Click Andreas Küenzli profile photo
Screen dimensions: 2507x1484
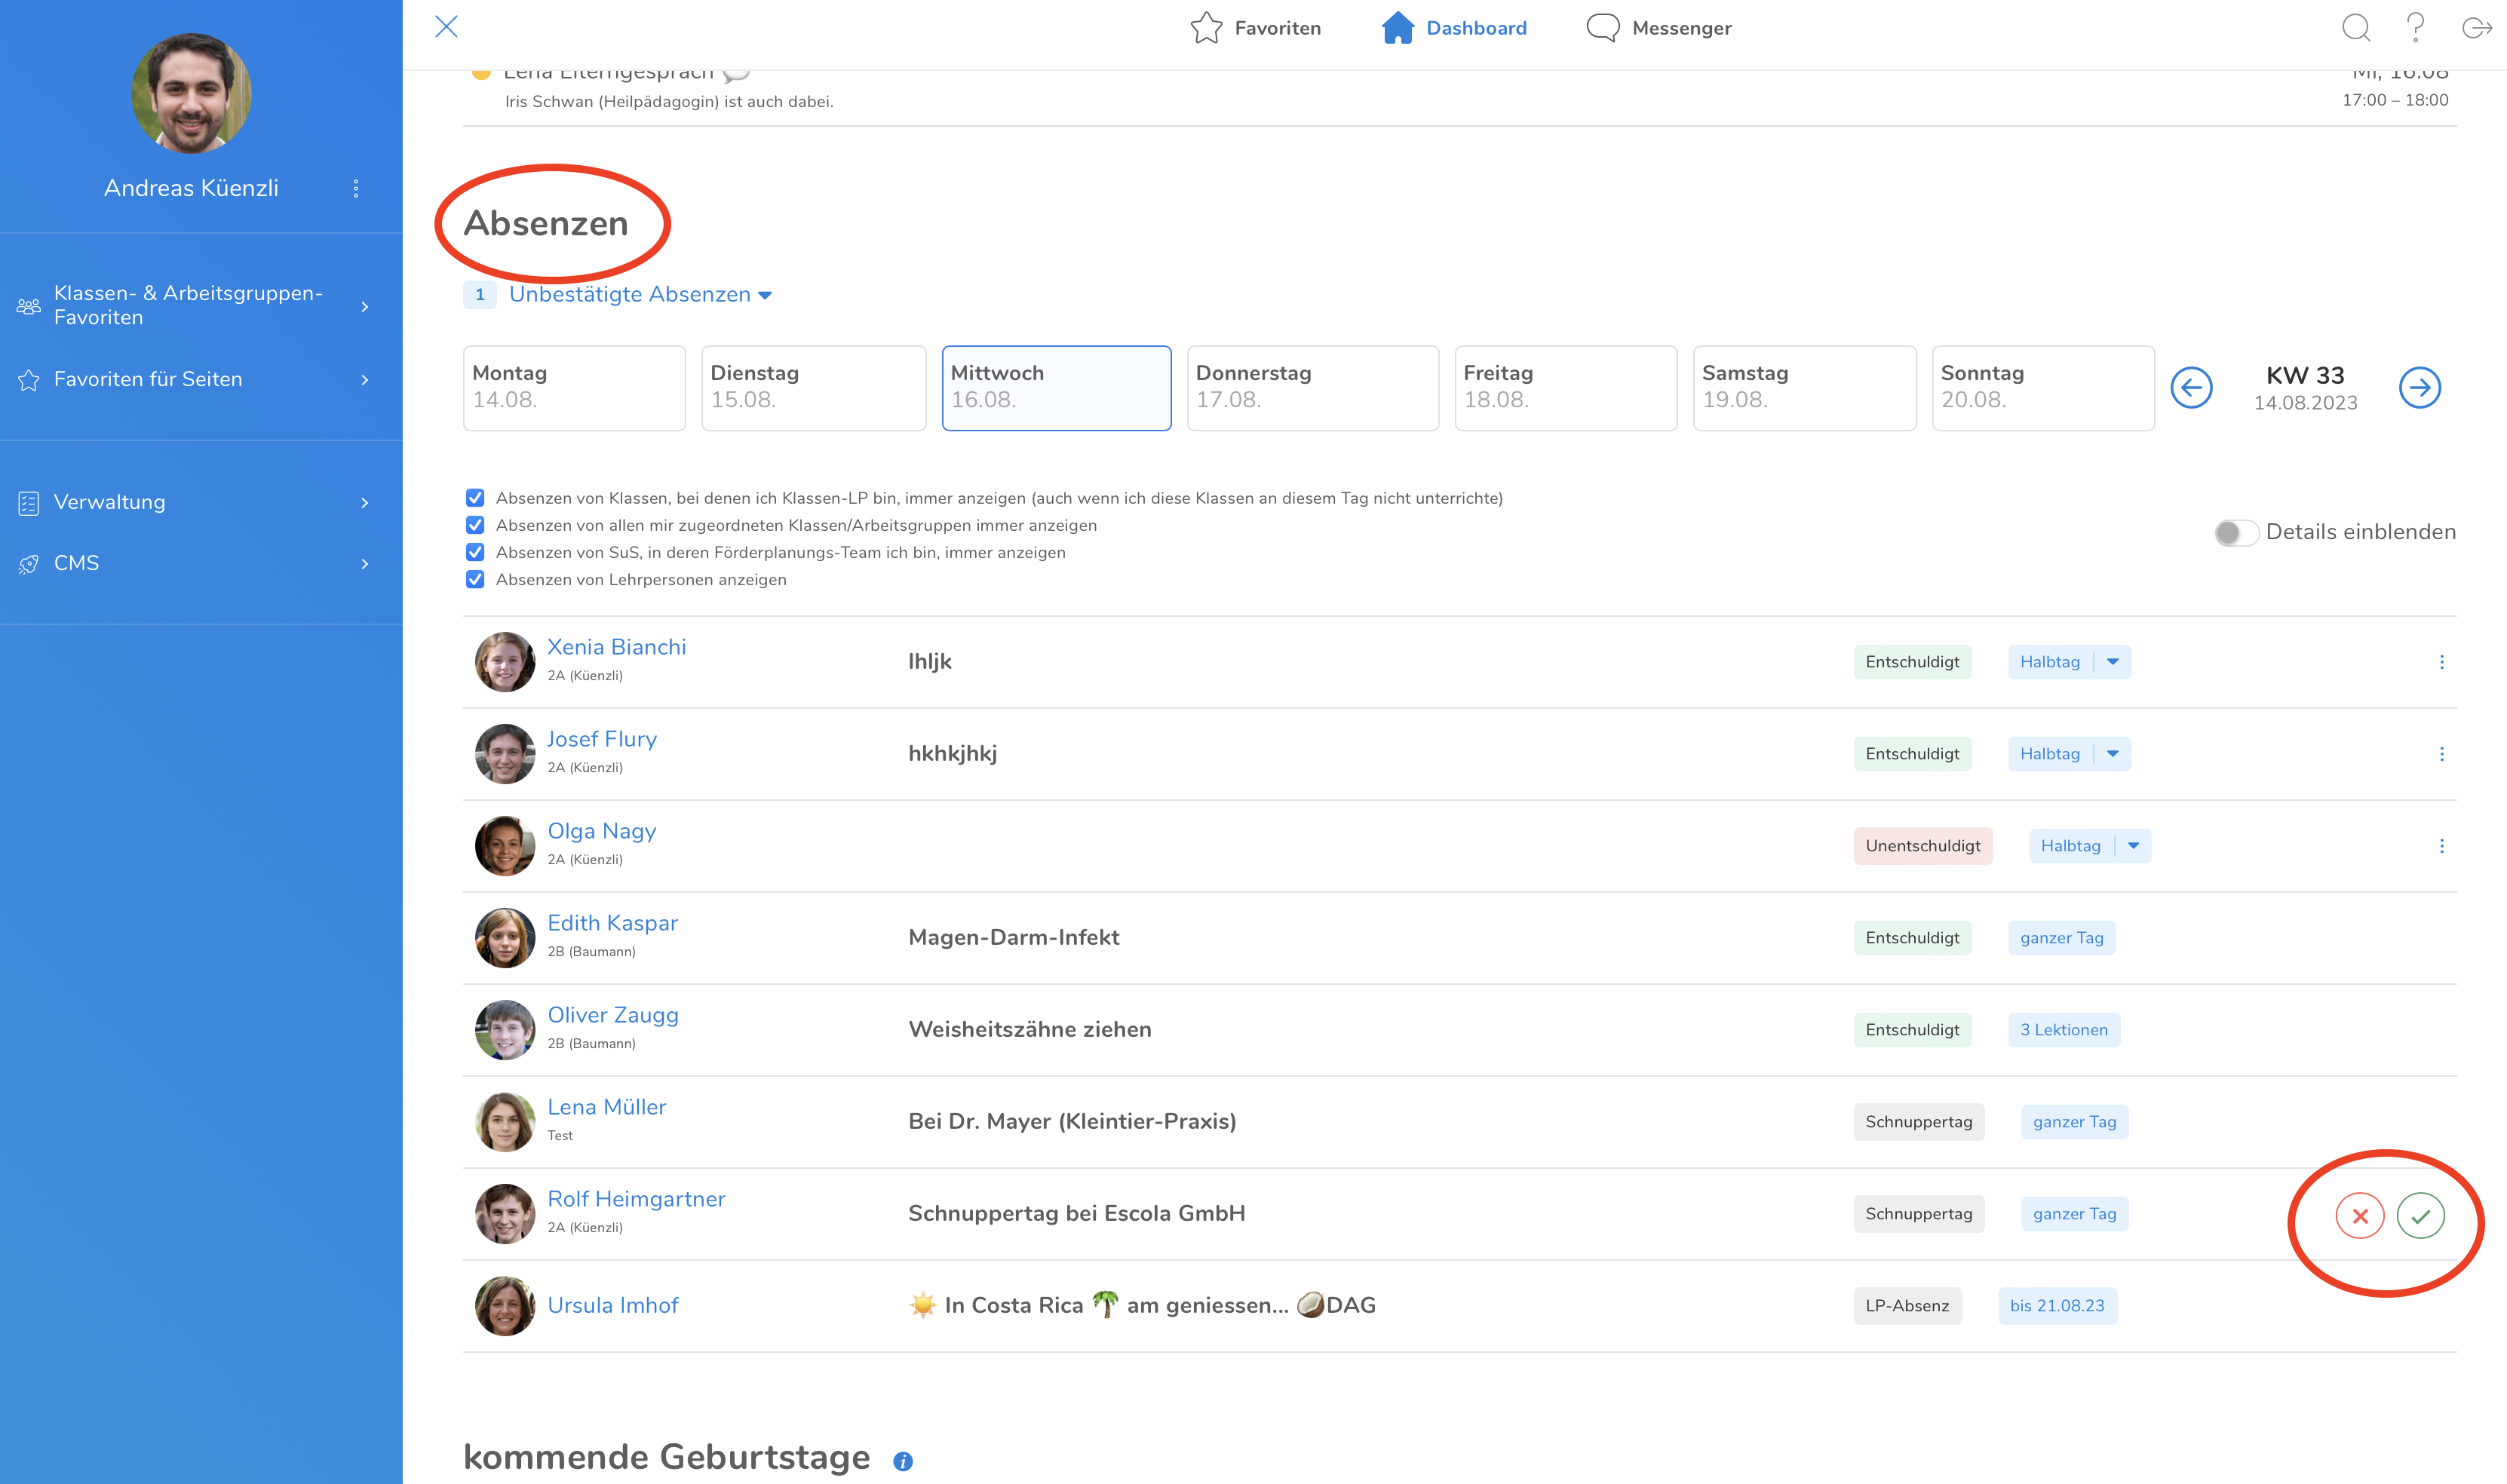click(191, 93)
